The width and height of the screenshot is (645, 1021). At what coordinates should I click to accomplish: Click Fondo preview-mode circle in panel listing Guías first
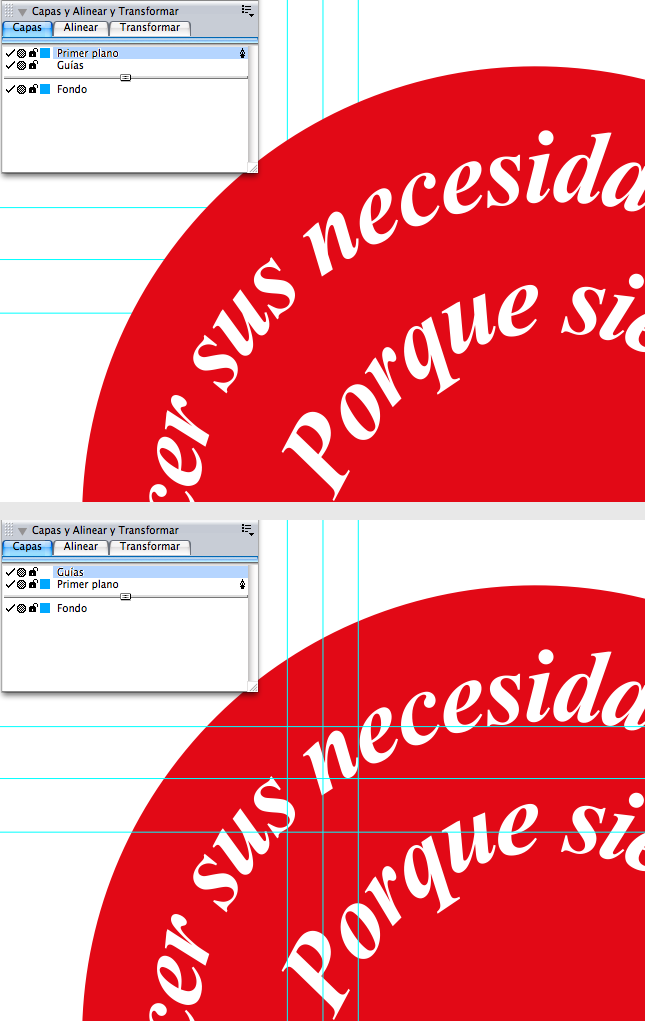pyautogui.click(x=21, y=608)
